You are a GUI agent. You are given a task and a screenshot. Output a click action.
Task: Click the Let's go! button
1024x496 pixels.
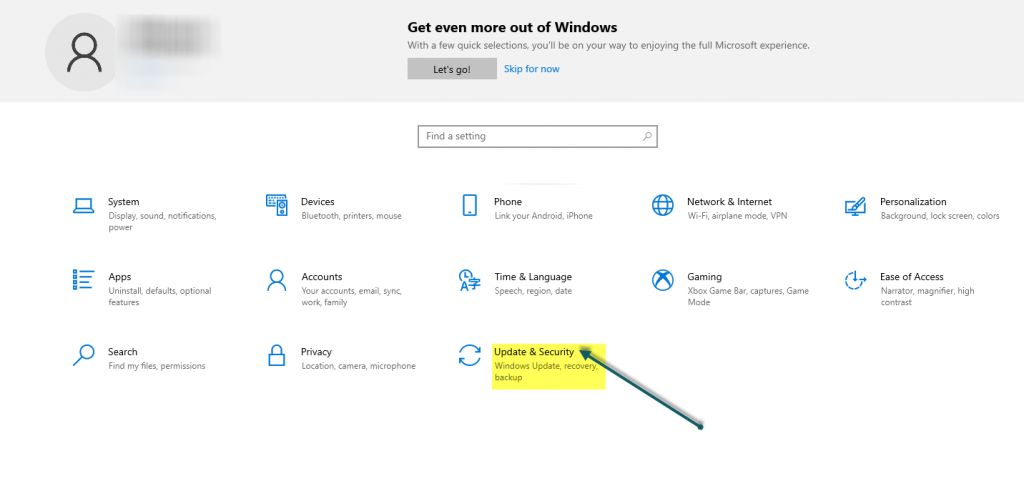coord(452,69)
